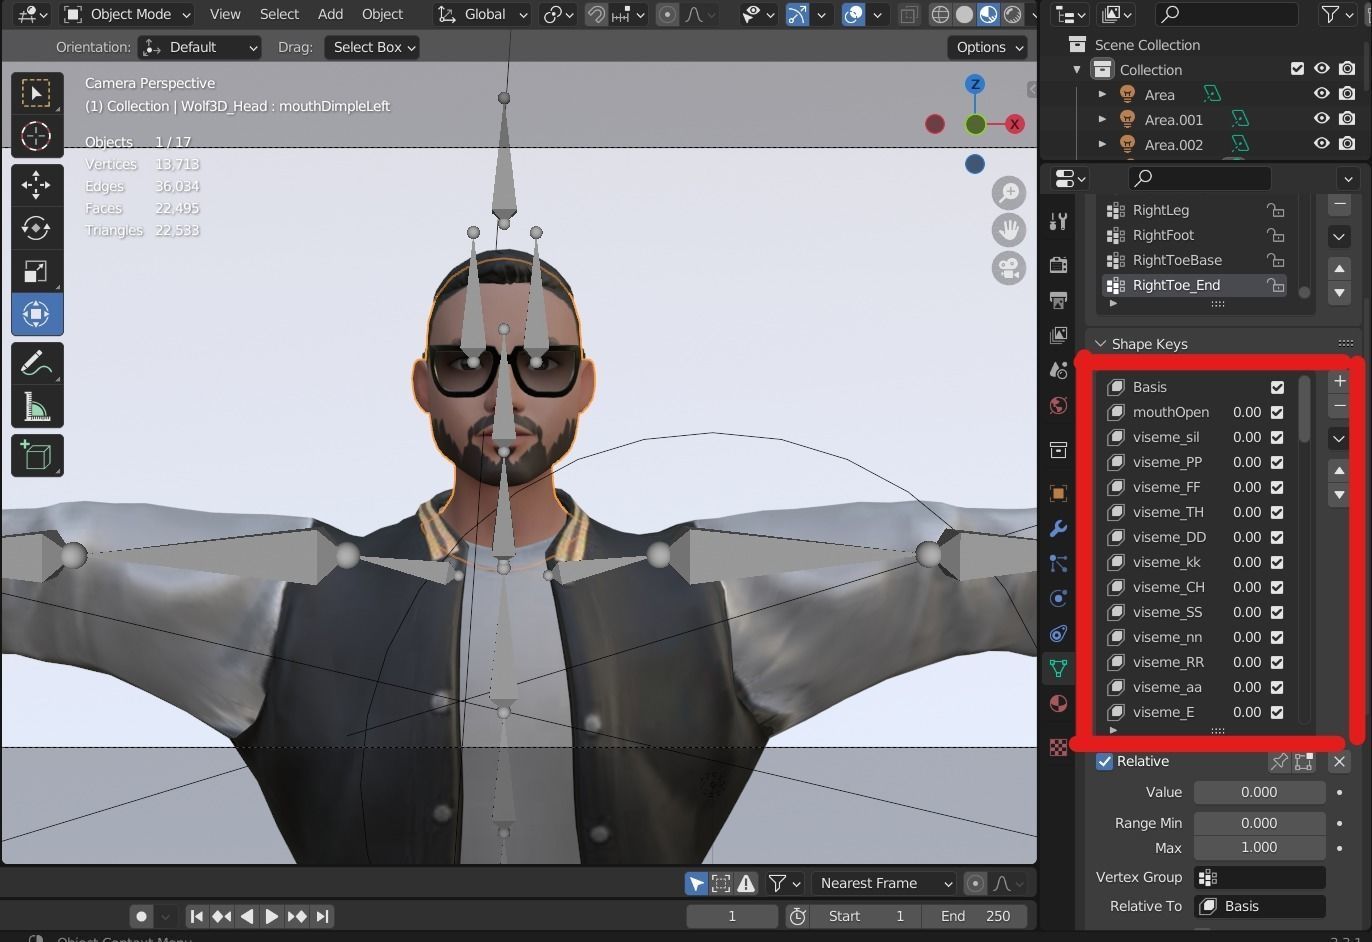Hide Collection with its eye icon
This screenshot has width=1372, height=942.
pos(1322,69)
